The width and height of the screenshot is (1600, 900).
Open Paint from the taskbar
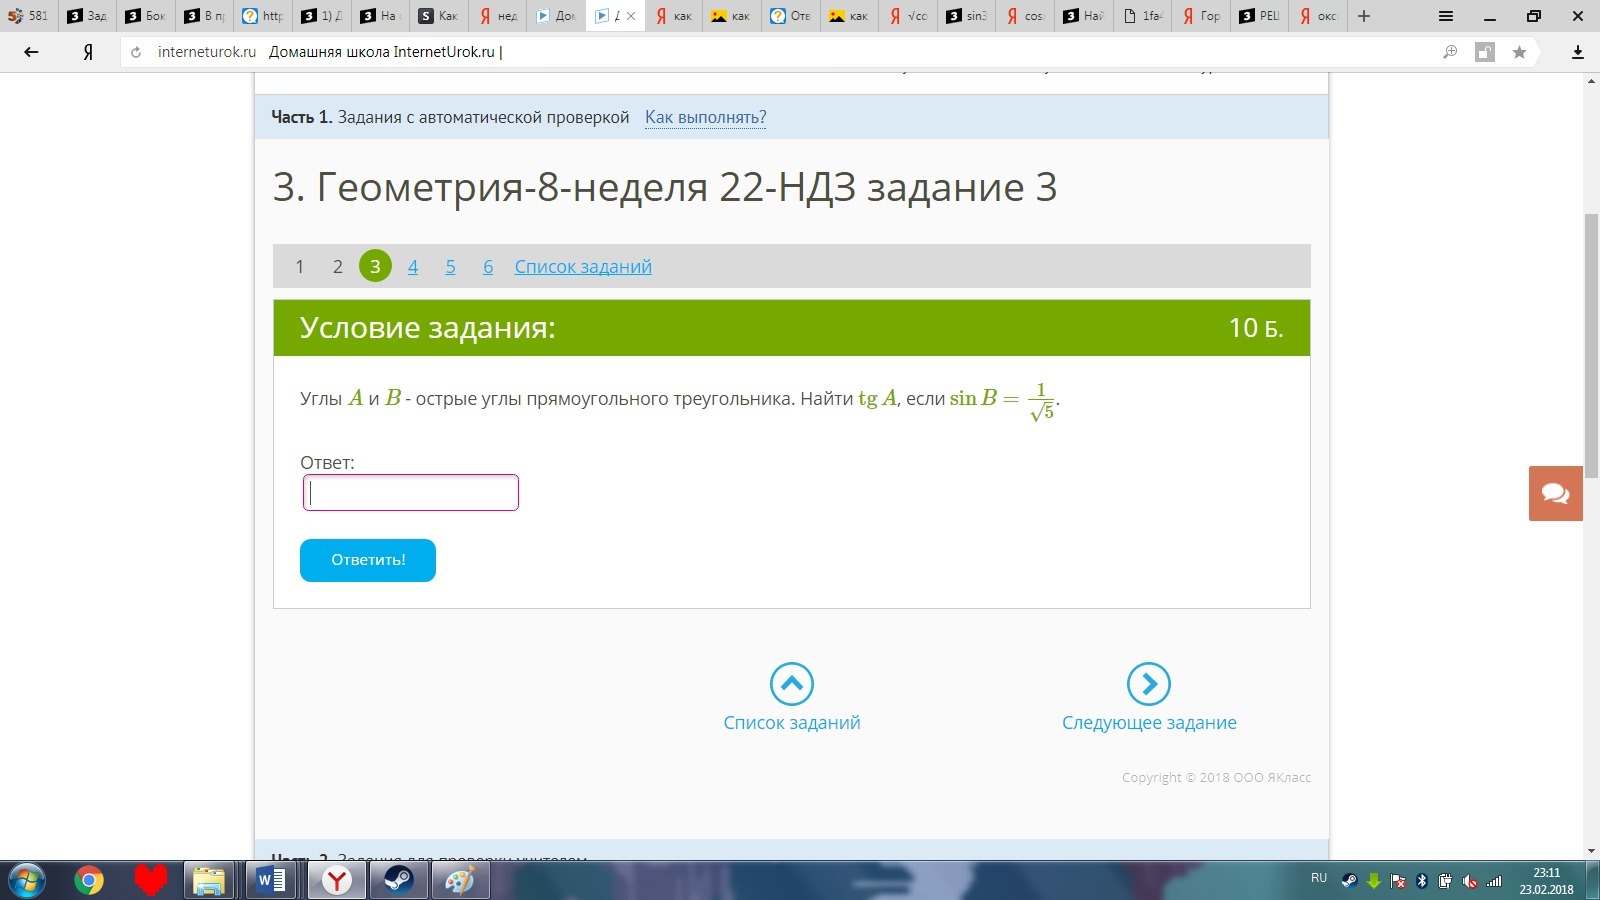pyautogui.click(x=460, y=881)
